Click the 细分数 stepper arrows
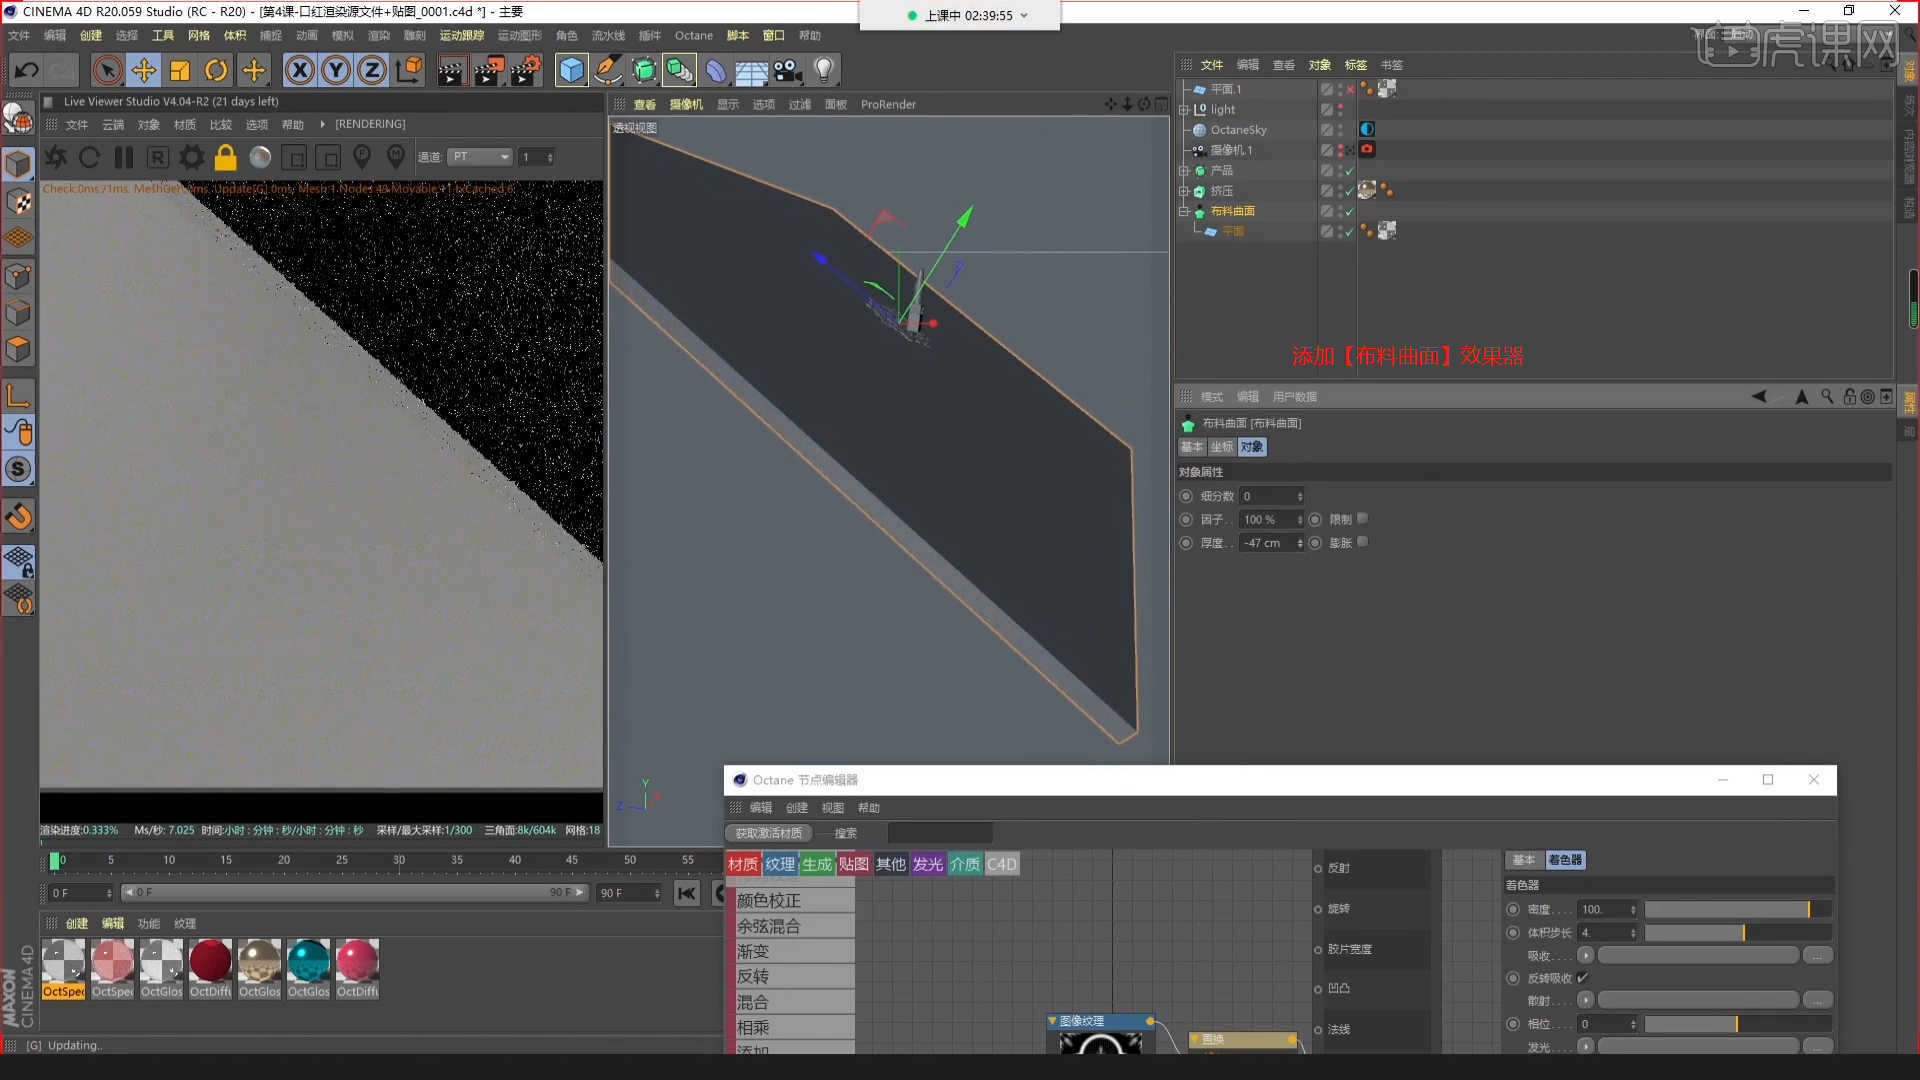 1300,496
